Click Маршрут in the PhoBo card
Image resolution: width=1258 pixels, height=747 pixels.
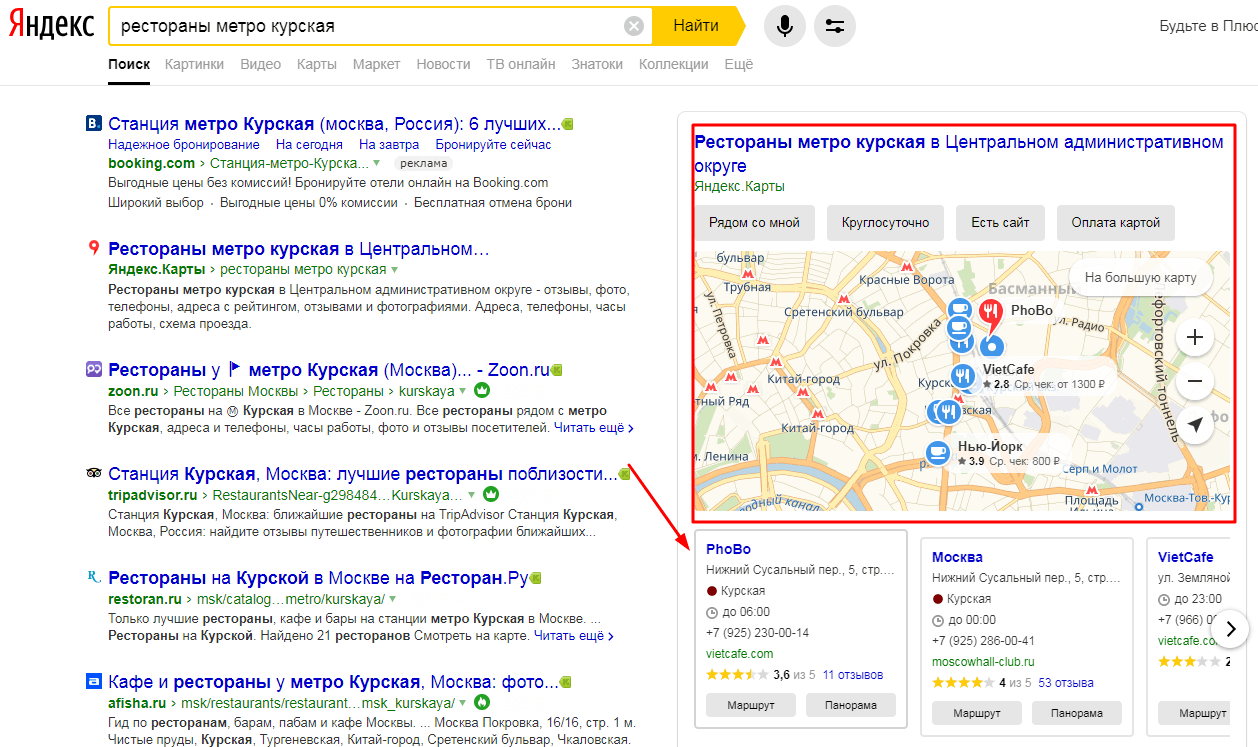(x=751, y=705)
